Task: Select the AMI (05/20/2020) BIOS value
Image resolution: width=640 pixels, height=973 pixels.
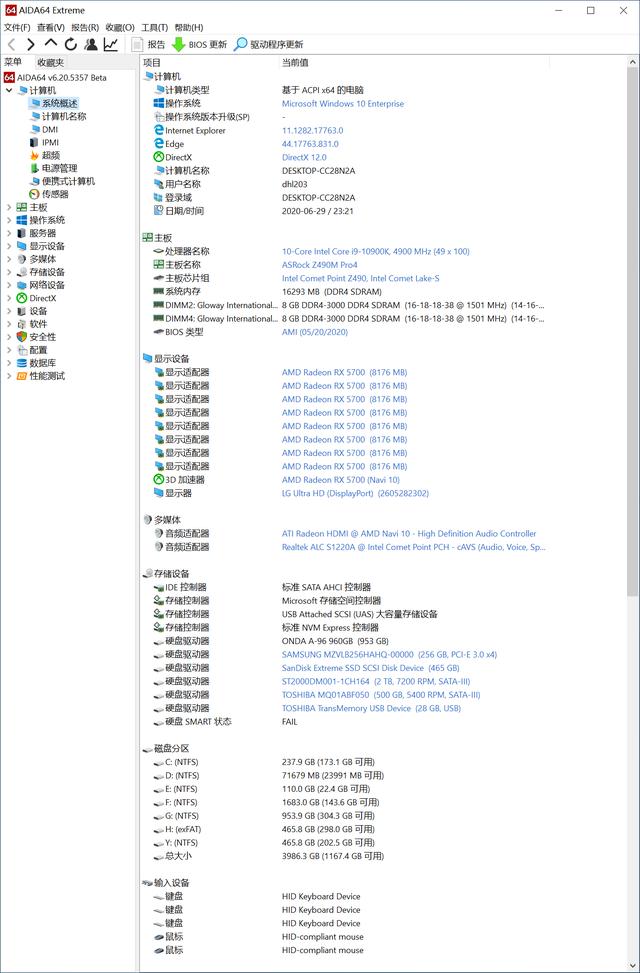Action: point(315,332)
